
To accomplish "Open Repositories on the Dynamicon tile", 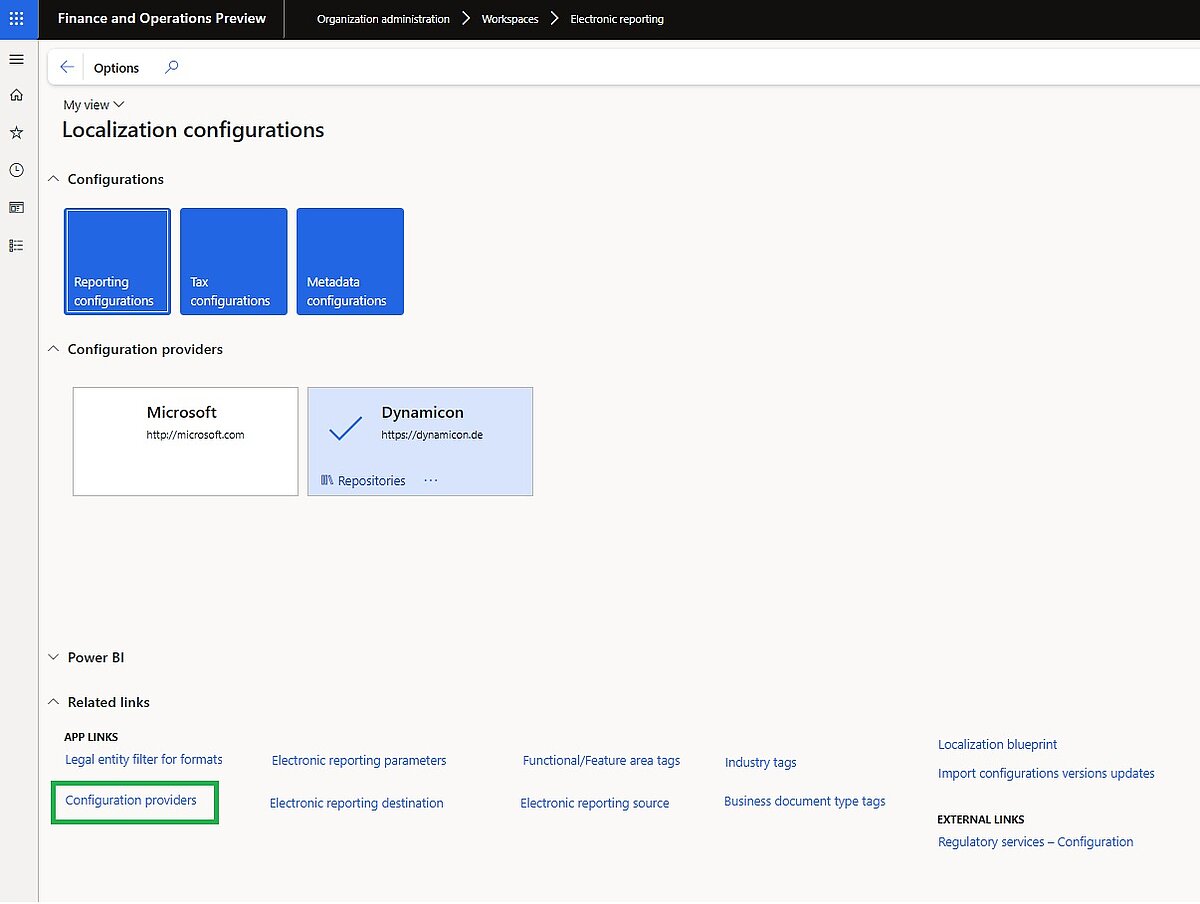I will 363,481.
